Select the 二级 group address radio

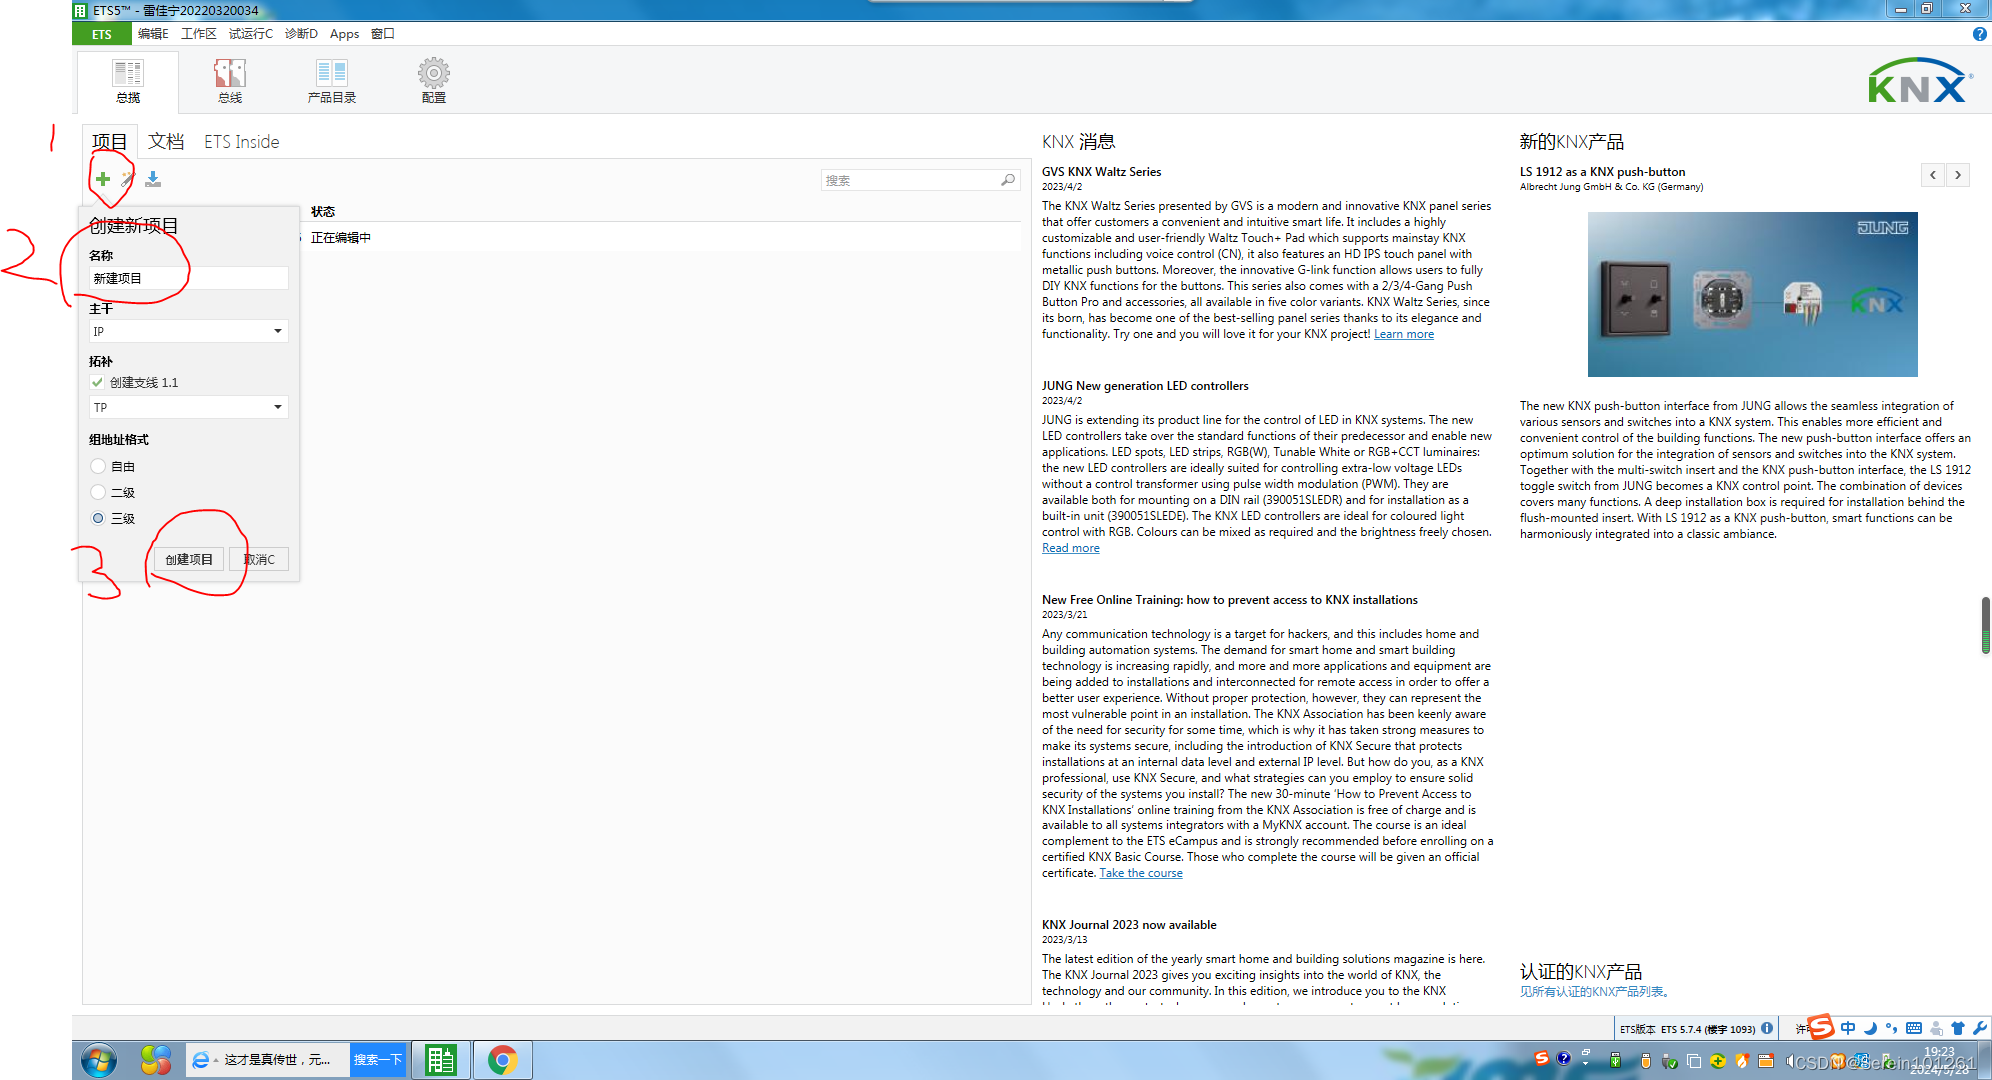98,492
